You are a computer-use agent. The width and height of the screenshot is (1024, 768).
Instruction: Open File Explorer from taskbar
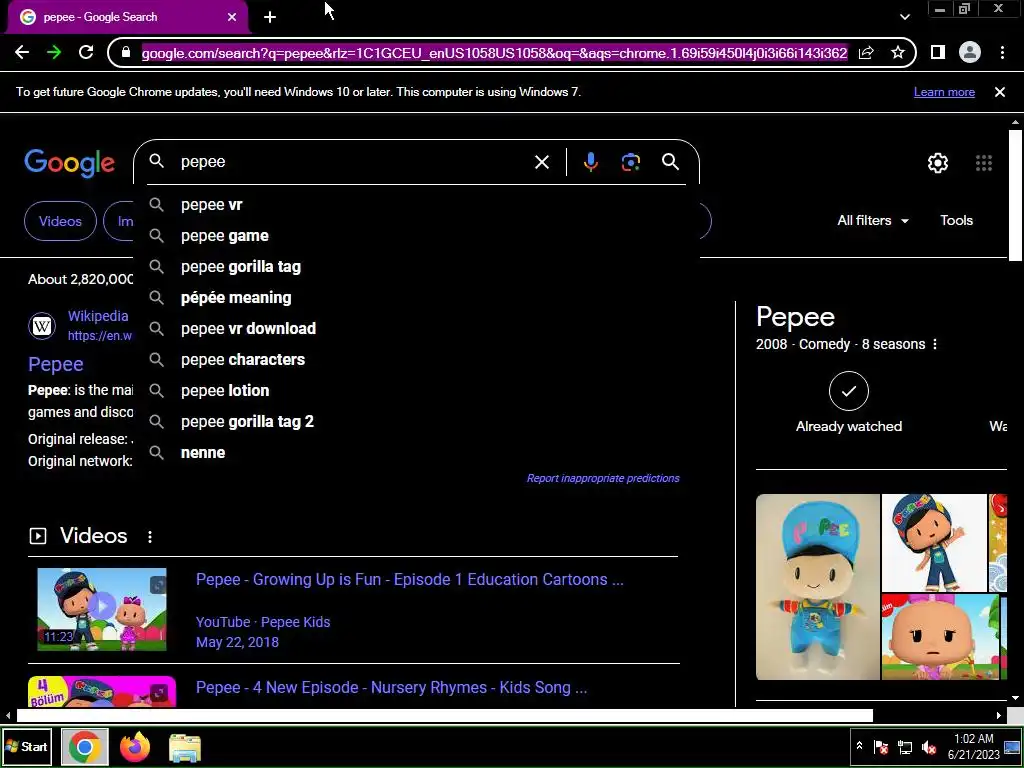pos(185,747)
